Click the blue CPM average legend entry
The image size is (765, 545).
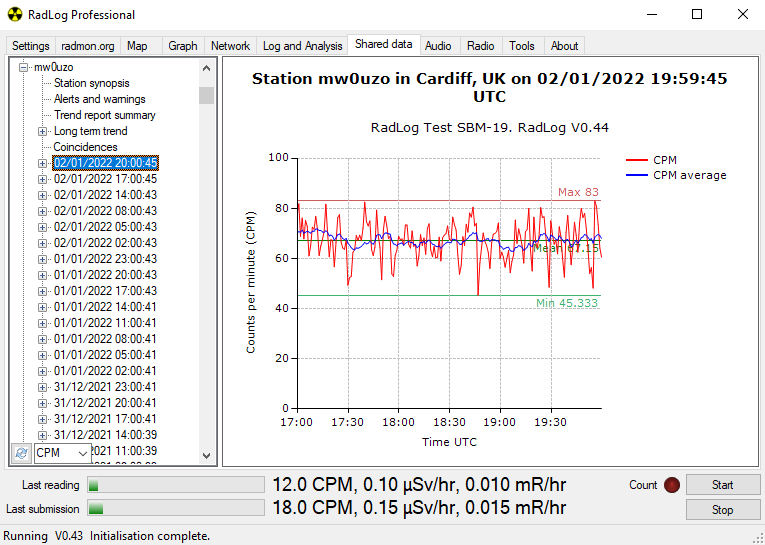click(x=676, y=175)
